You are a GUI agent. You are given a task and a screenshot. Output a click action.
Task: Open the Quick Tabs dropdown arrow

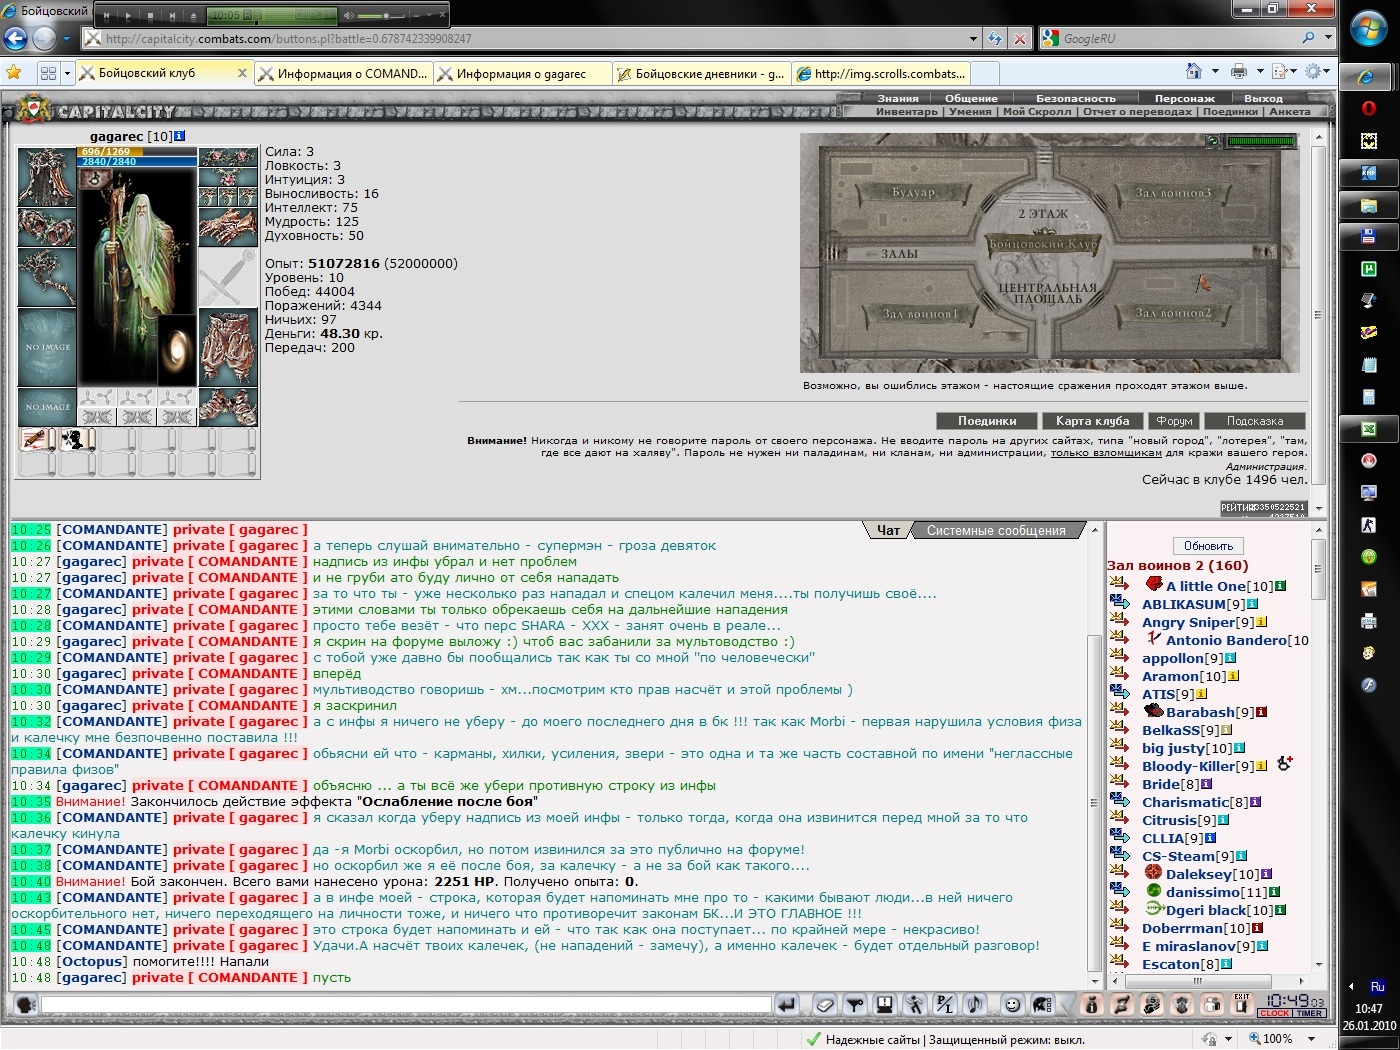tap(68, 73)
